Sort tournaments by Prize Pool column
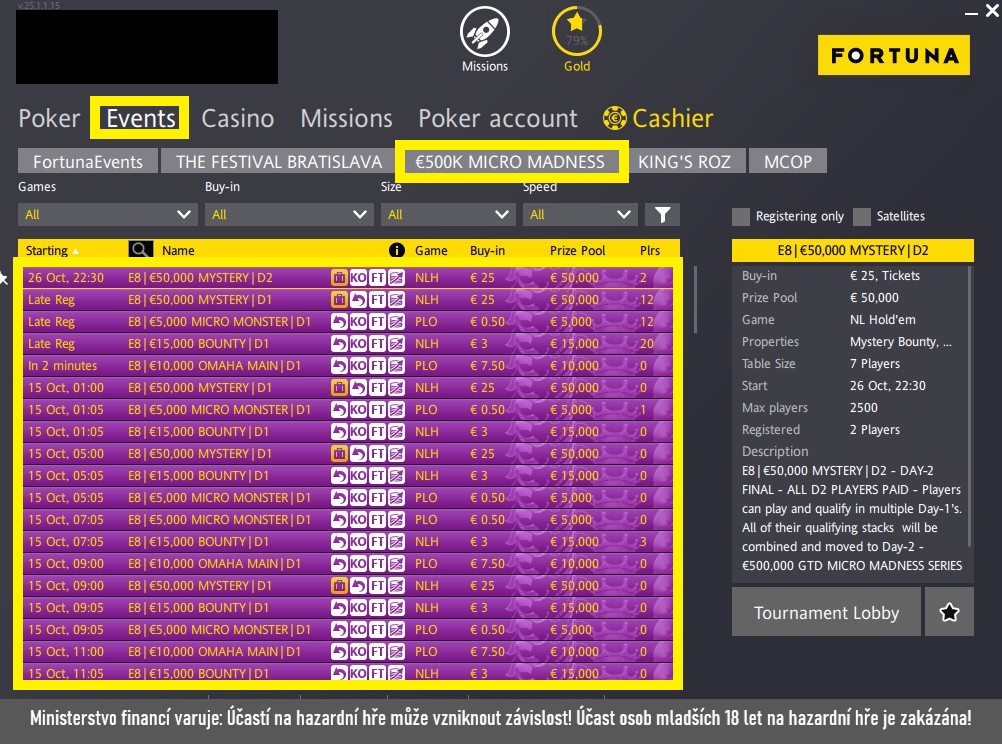Screen dimensions: 1002x744 click(575, 250)
